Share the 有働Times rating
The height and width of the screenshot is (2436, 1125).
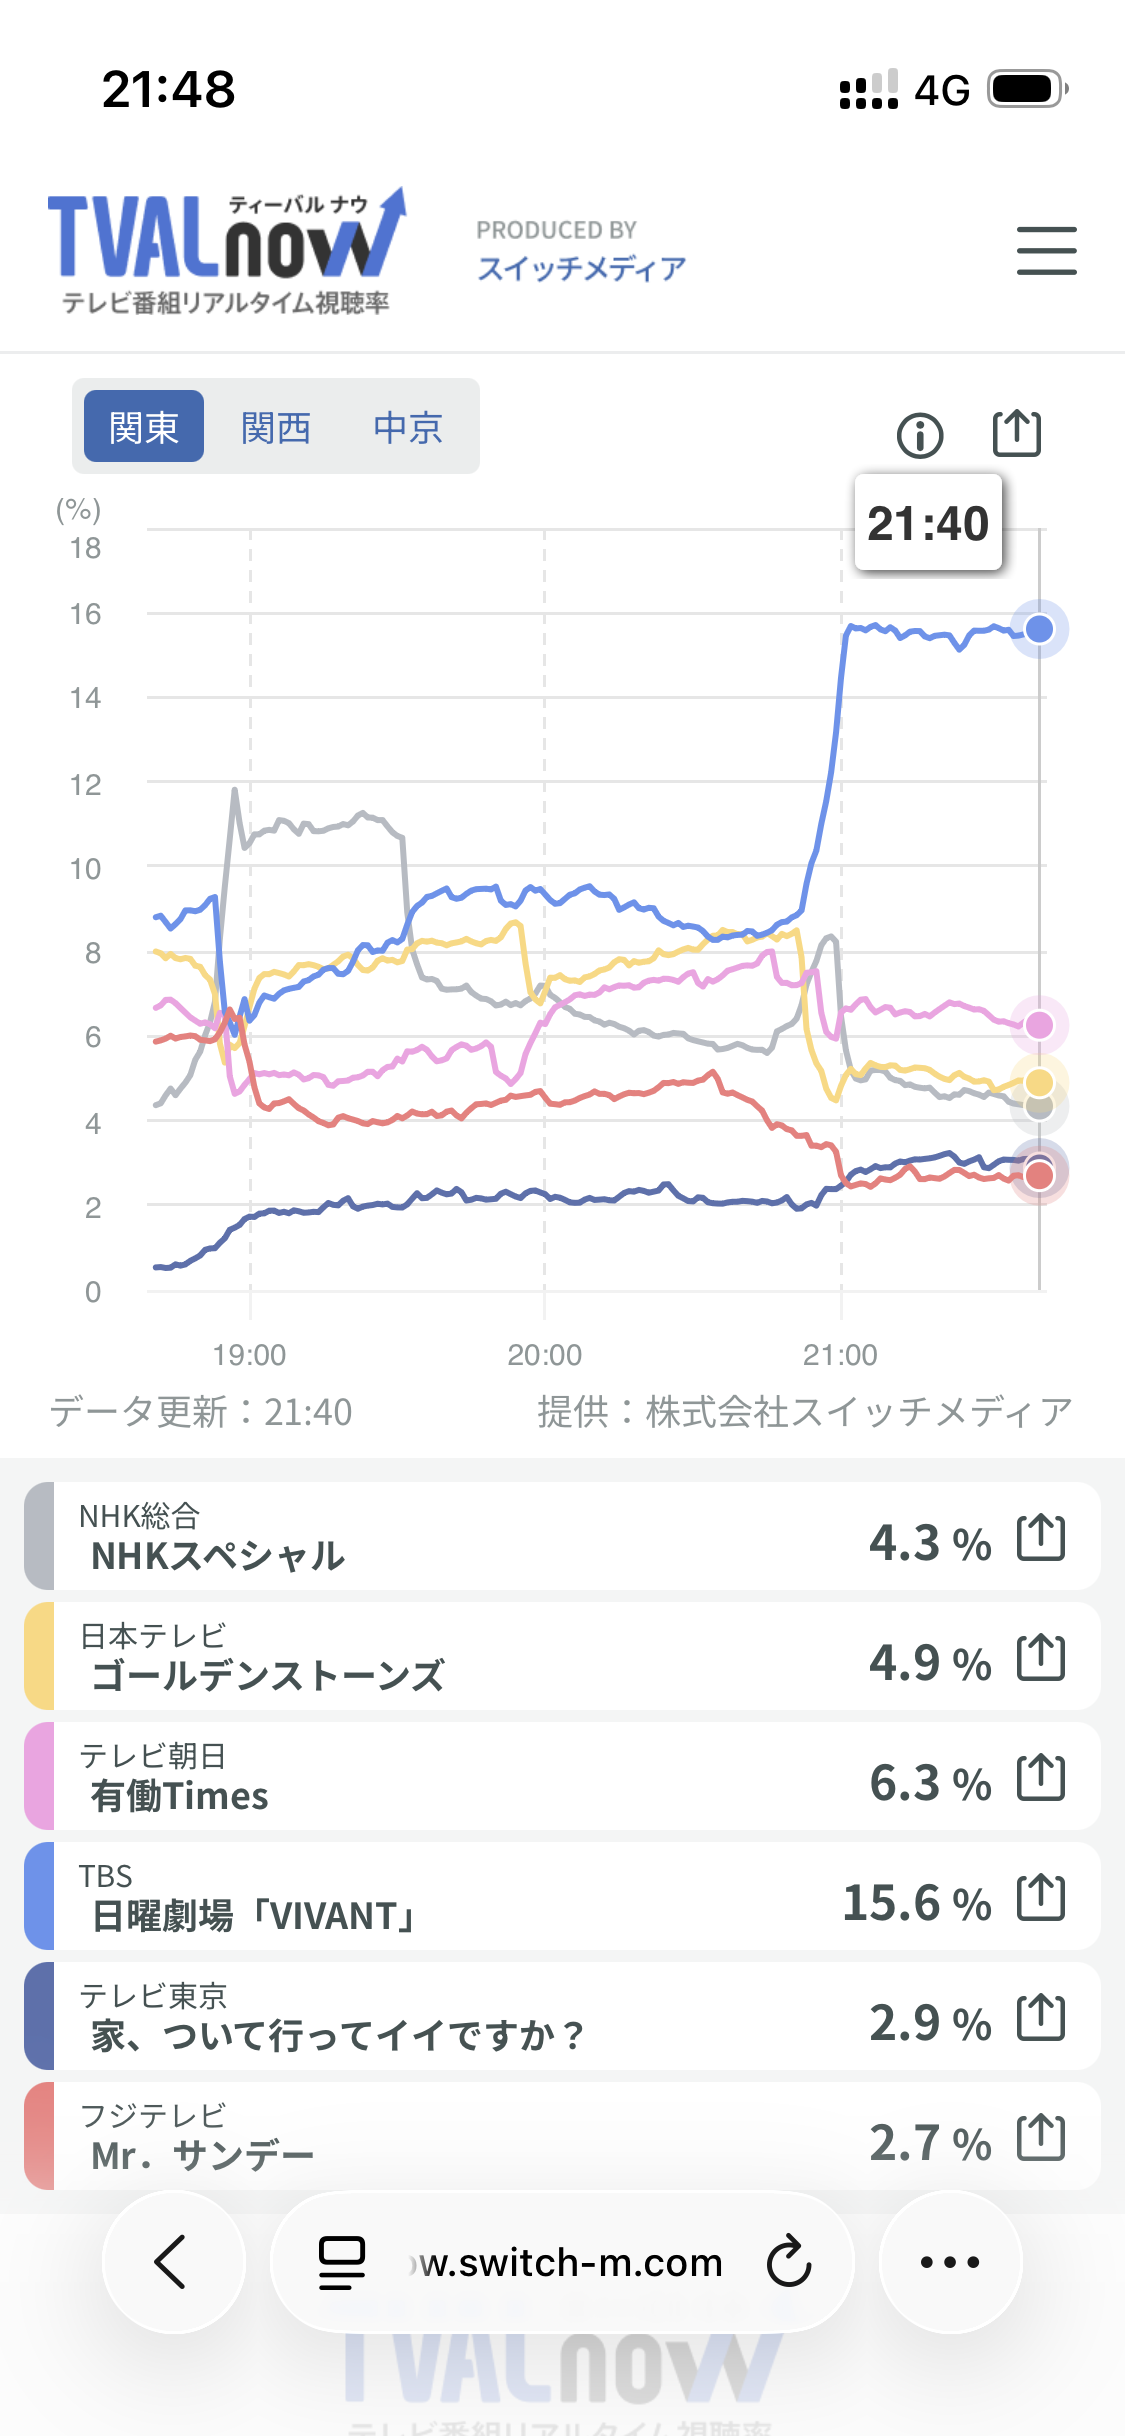1041,1777
